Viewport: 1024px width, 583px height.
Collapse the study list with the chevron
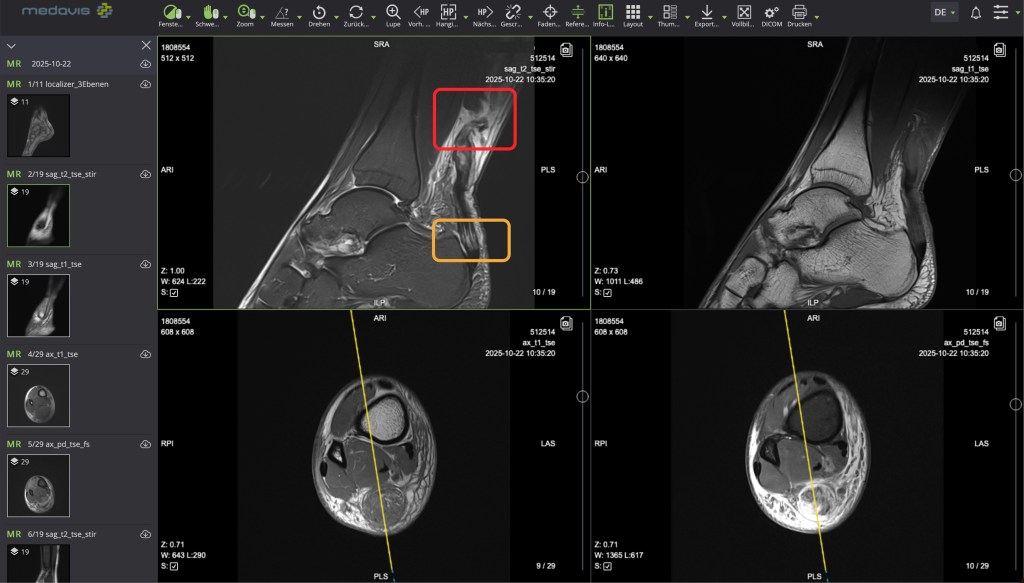13,46
